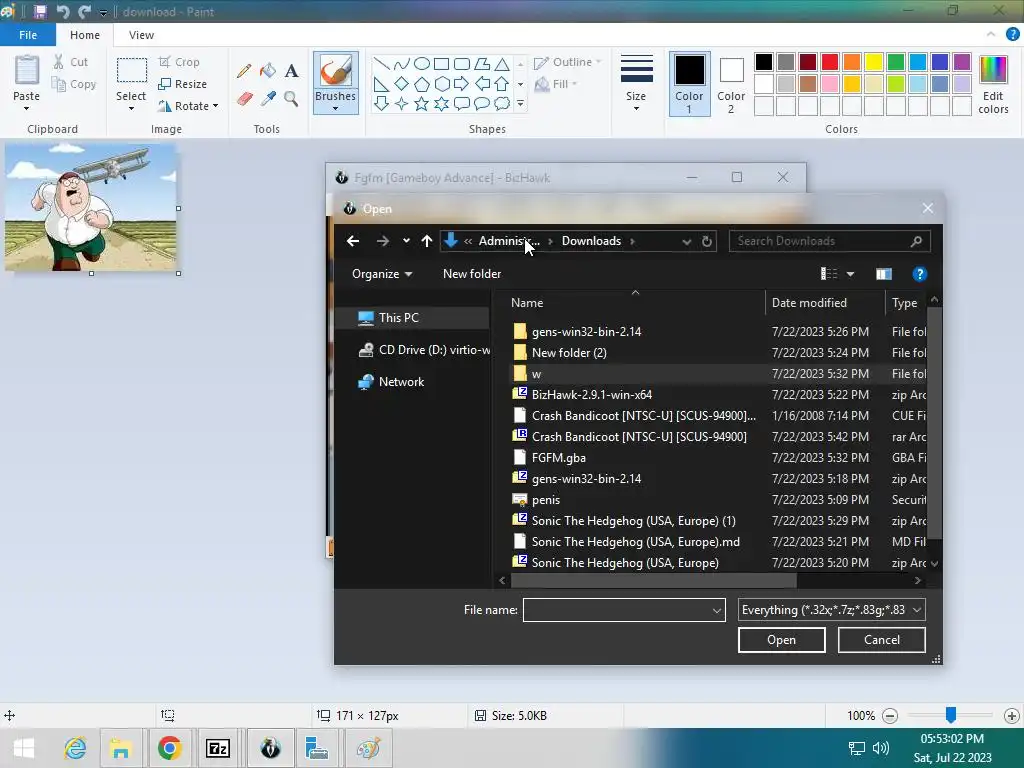This screenshot has height=768, width=1024.
Task: Expand the address bar path history dropdown
Action: pyautogui.click(x=686, y=242)
